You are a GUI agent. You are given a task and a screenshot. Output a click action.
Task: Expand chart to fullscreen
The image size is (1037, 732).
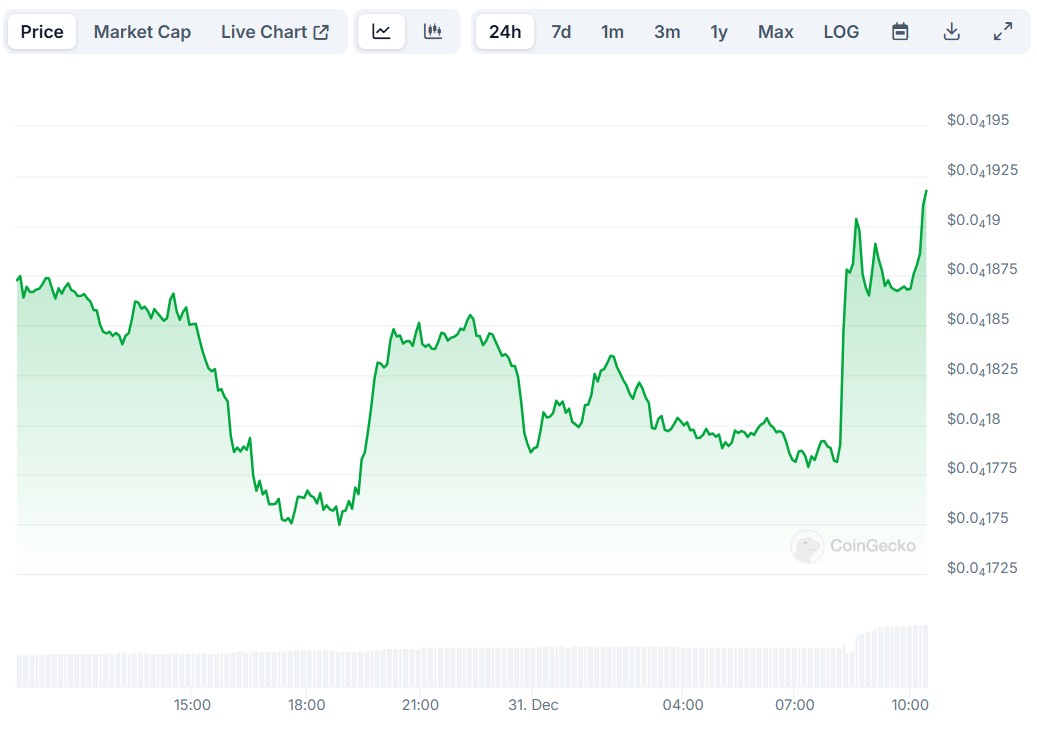pyautogui.click(x=1003, y=32)
